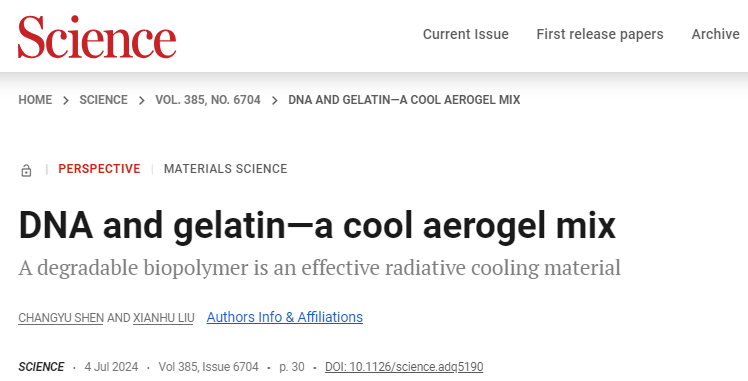Image resolution: width=748 pixels, height=381 pixels.
Task: Open the DOI link
Action: click(x=404, y=367)
